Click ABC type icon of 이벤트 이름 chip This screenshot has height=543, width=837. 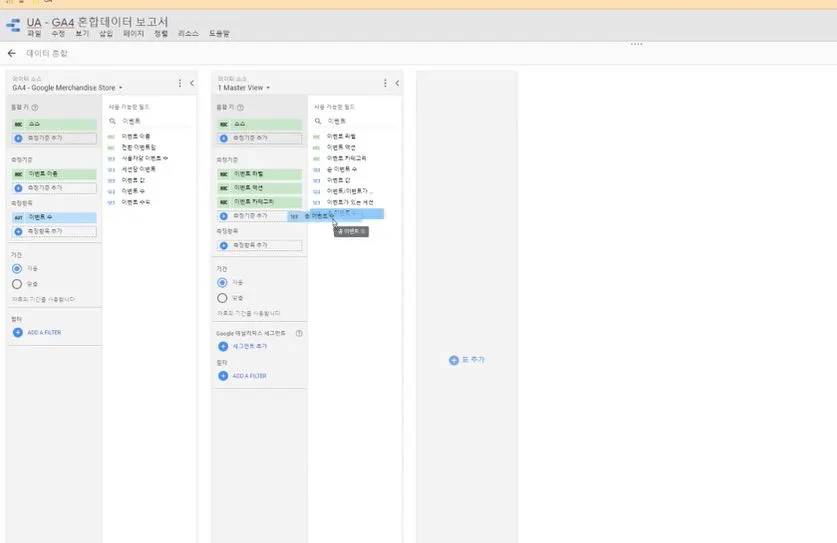coord(19,174)
